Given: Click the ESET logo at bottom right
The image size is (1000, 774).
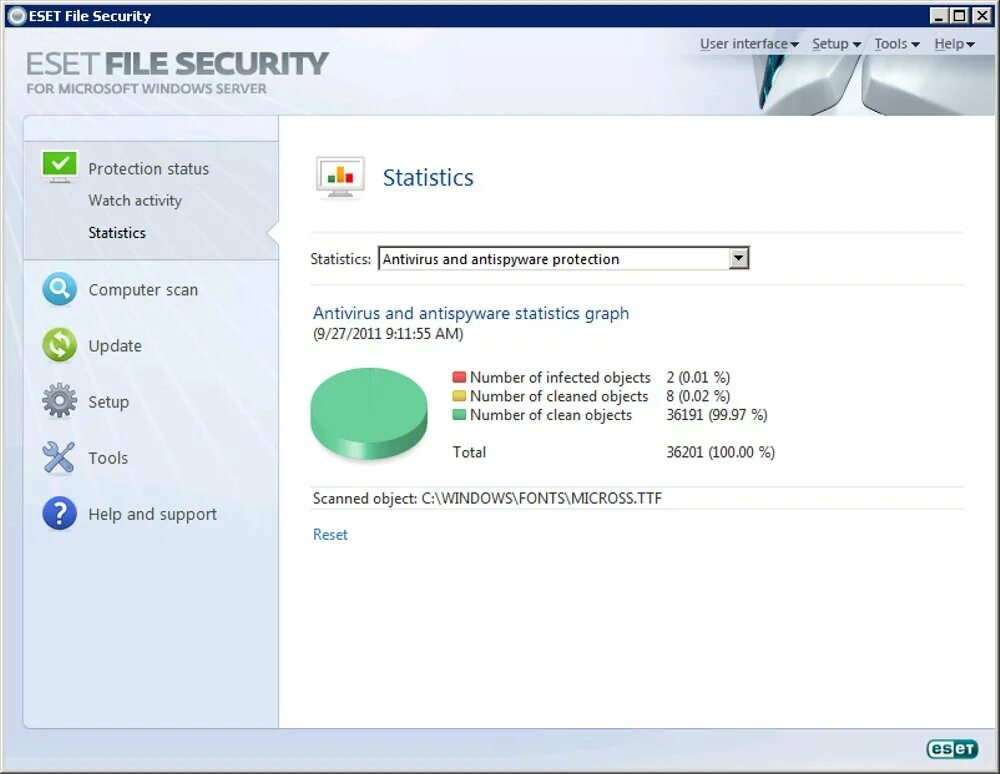Looking at the screenshot, I should (x=952, y=748).
